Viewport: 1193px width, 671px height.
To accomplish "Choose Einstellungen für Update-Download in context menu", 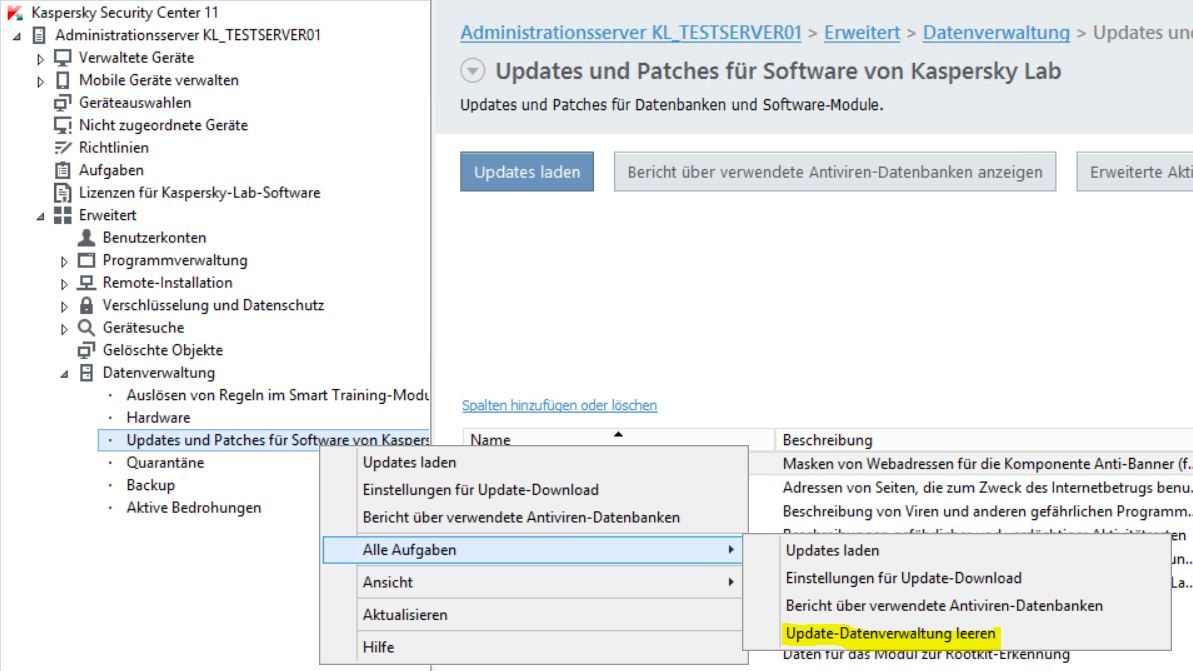I will 533,490.
